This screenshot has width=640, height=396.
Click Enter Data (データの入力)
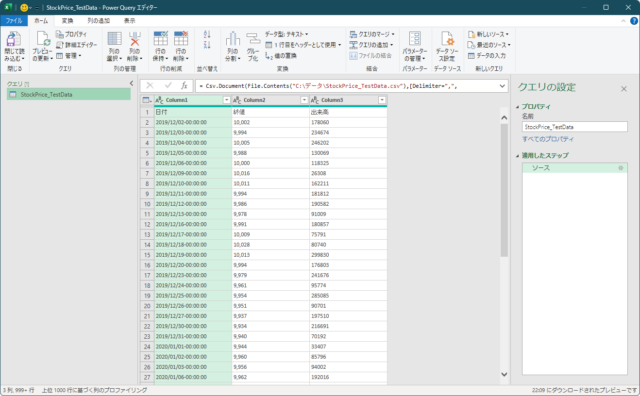[487, 56]
